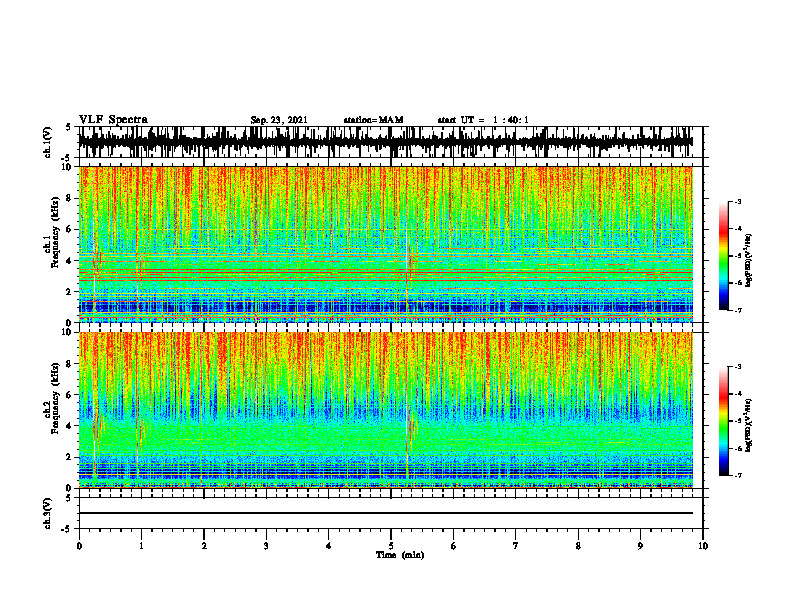
Task: Click time axis tick label "0"
Action: [x=79, y=546]
